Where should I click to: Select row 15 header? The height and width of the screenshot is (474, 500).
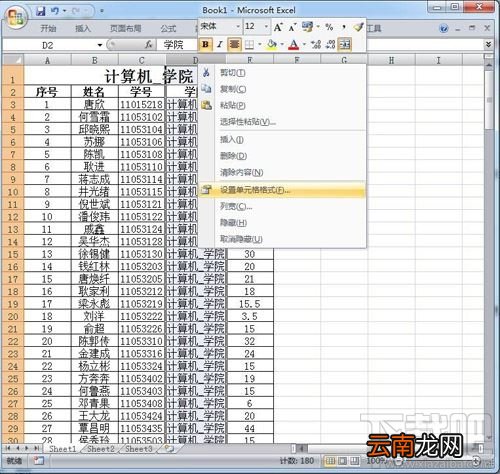point(13,254)
